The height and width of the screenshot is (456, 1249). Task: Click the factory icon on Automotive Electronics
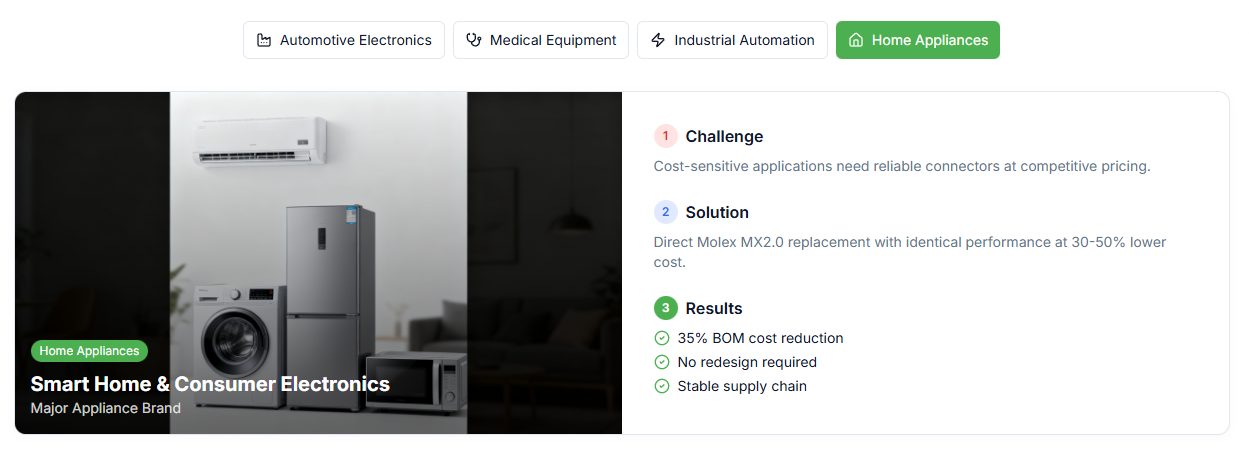[x=264, y=41]
